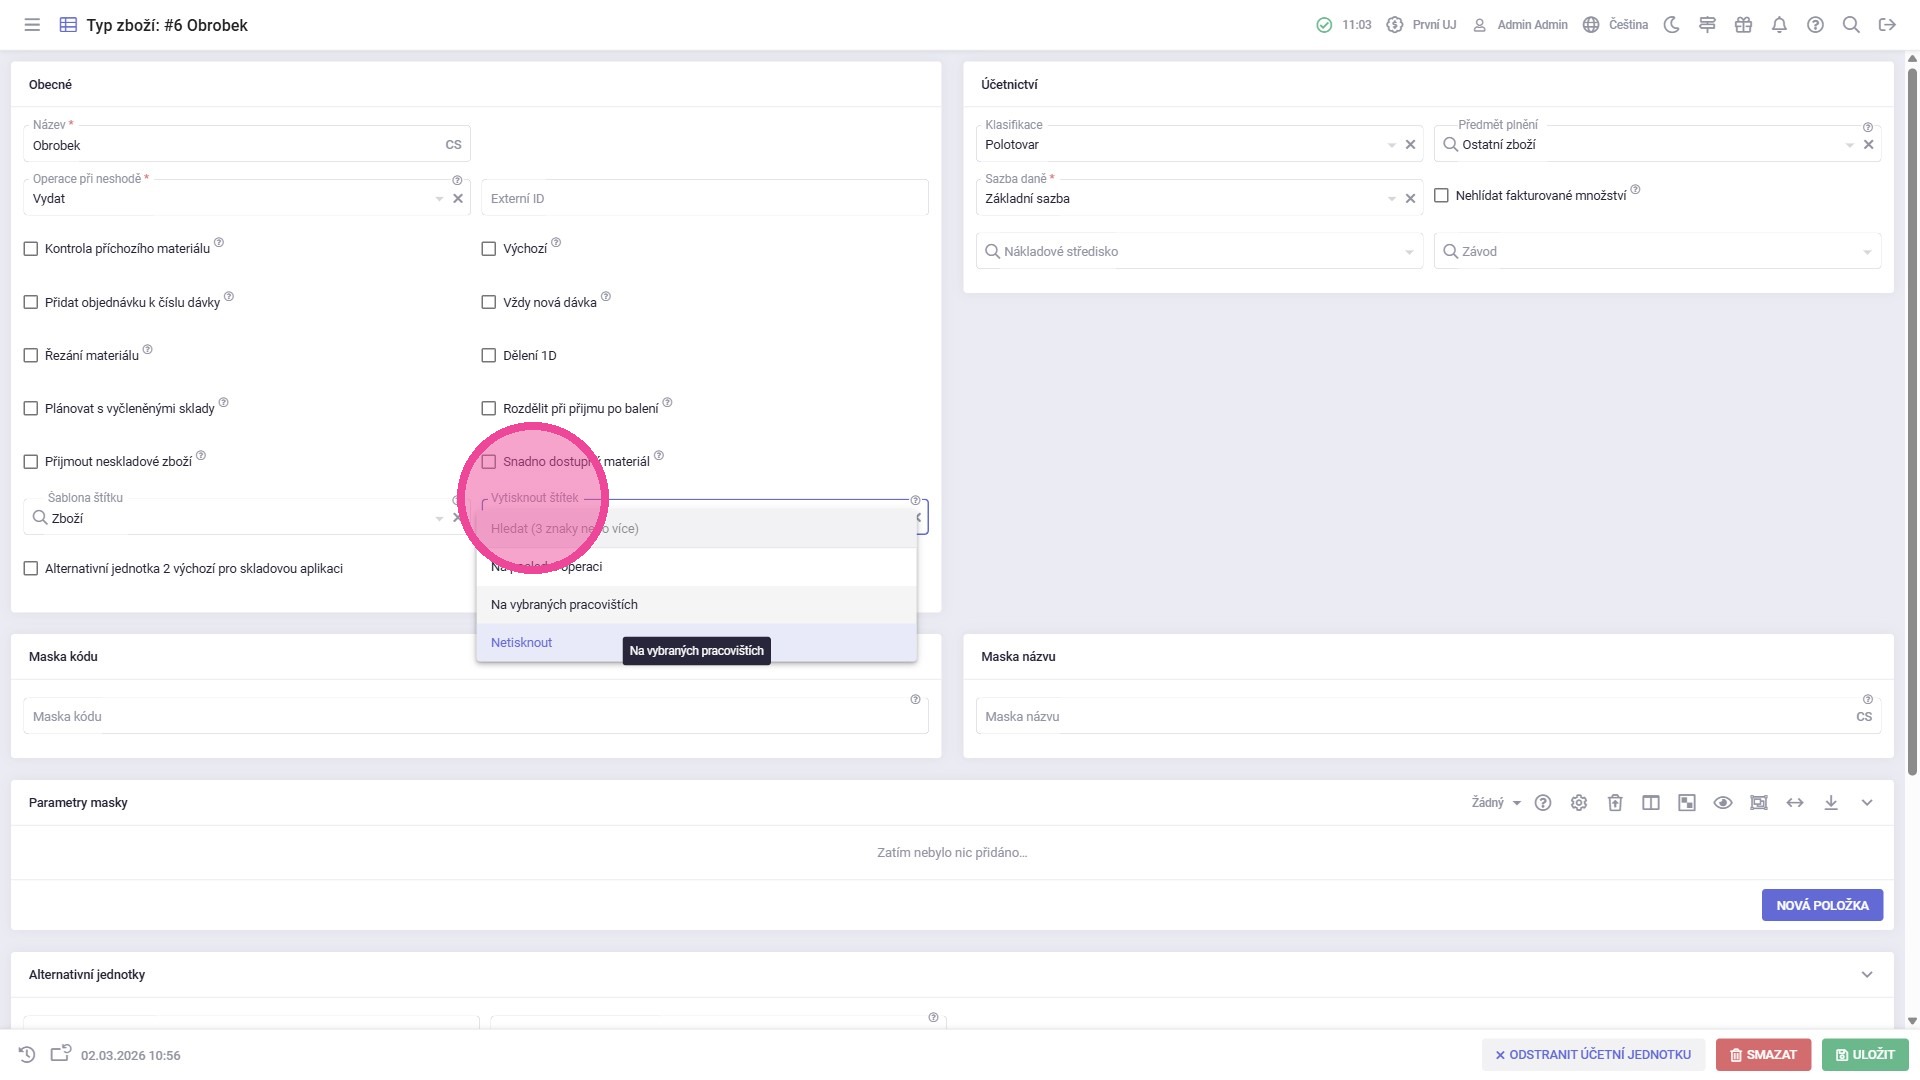
Task: Open the Nákladové středisko dropdown
Action: click(x=1198, y=252)
